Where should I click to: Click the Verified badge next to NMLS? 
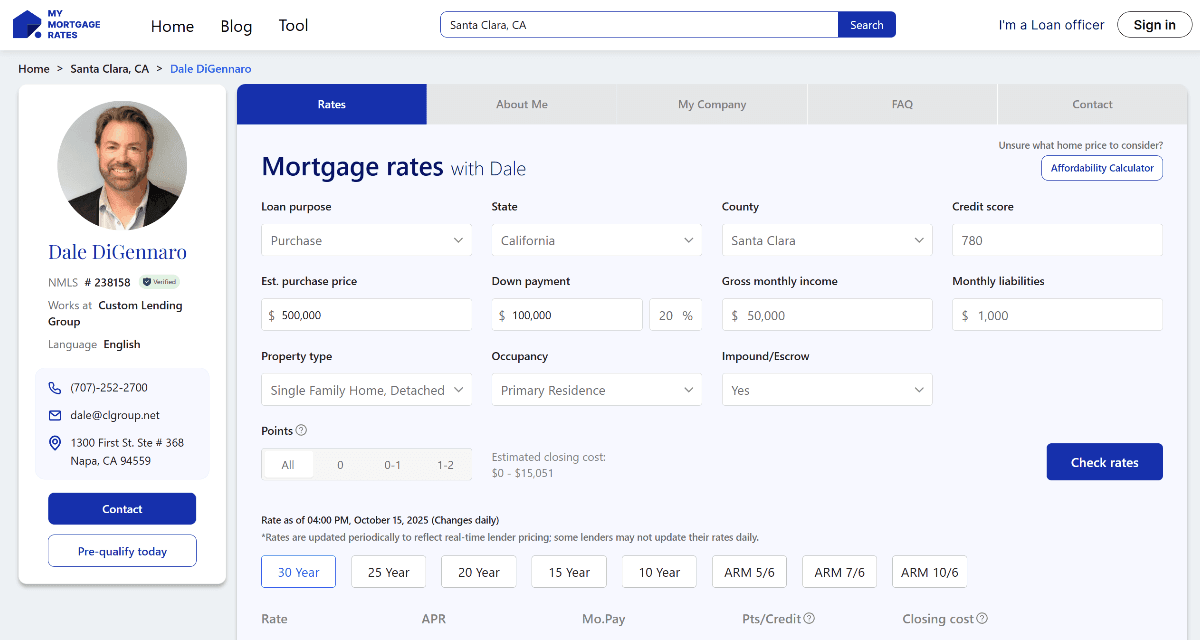(160, 282)
